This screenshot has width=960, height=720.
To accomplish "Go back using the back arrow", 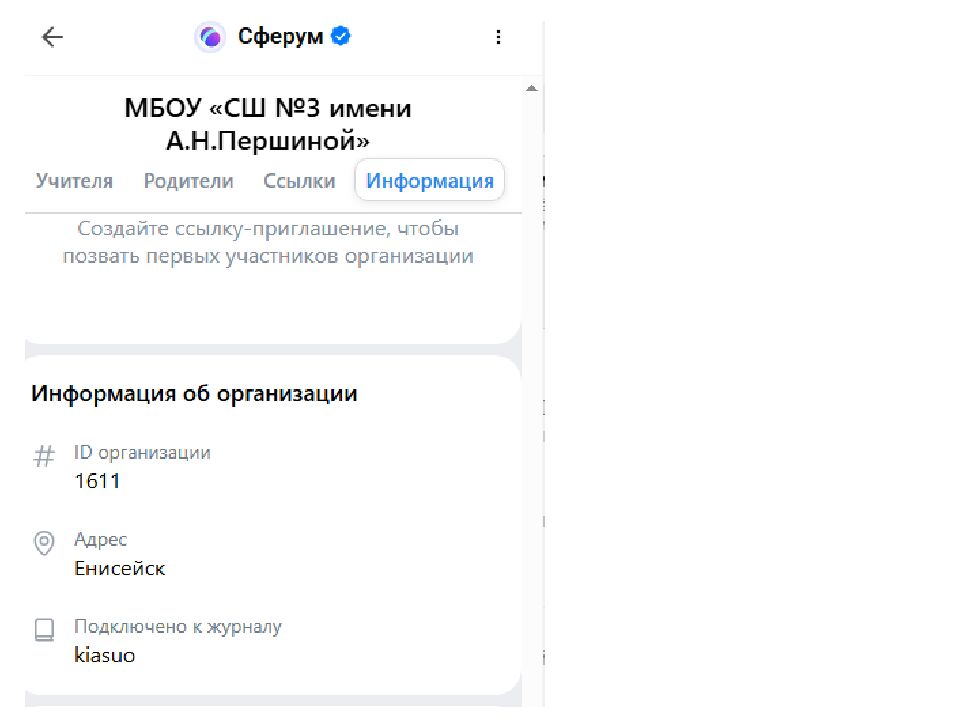I will point(51,36).
